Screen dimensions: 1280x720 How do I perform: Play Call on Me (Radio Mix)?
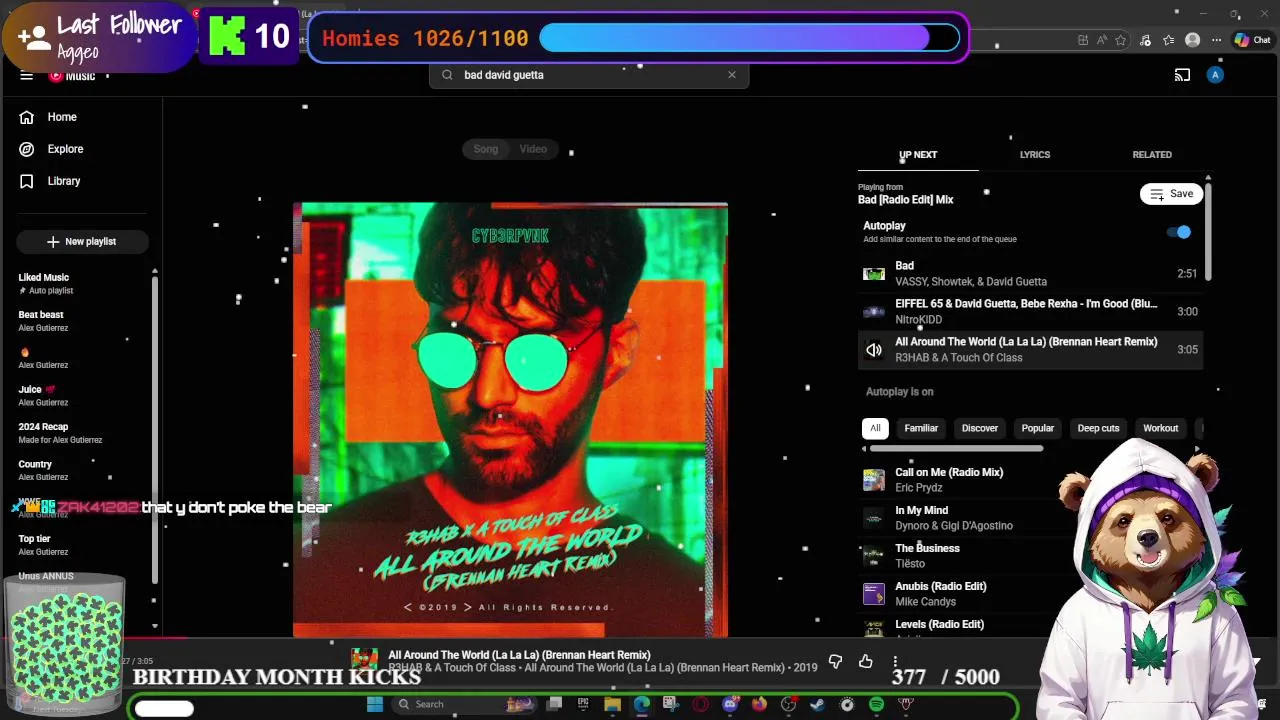pos(1030,480)
